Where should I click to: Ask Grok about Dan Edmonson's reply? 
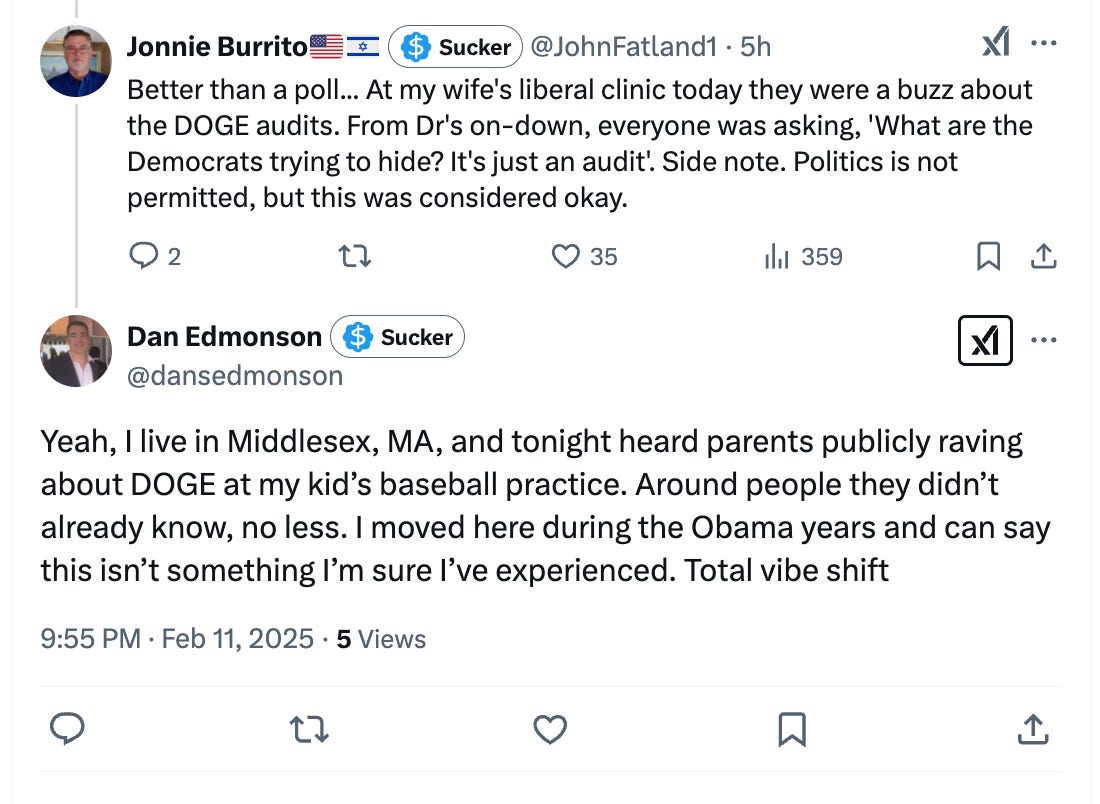[x=985, y=341]
